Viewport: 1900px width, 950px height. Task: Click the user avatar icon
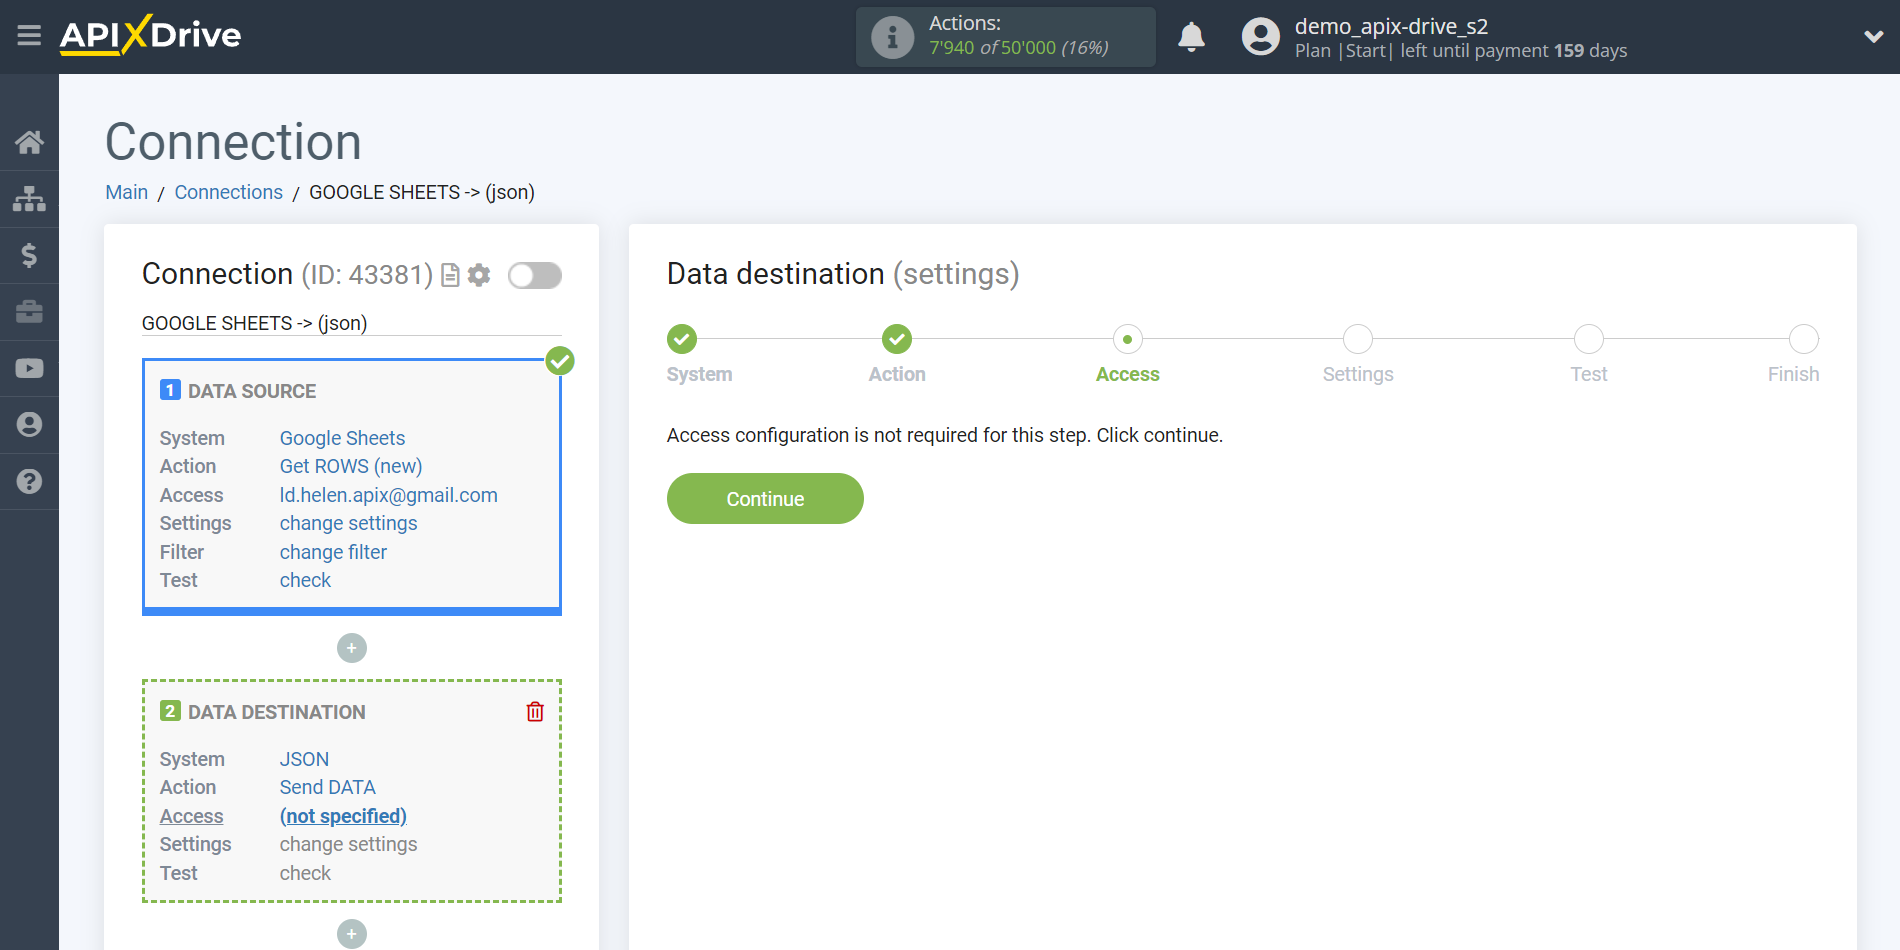pos(1260,37)
